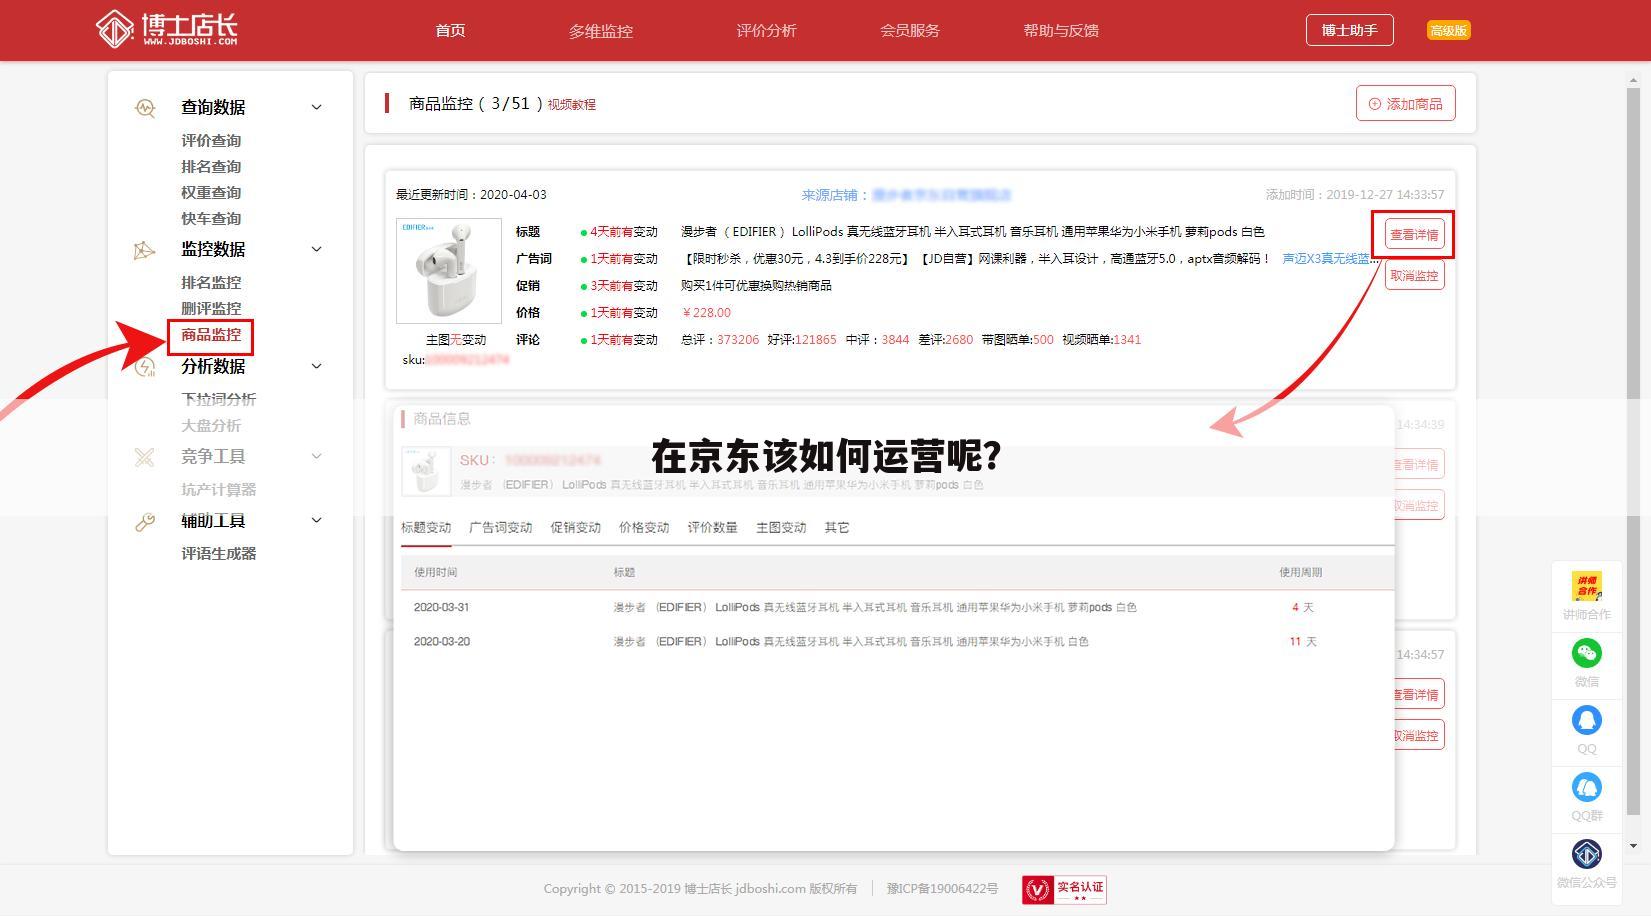Click 查看详情 for the EDIFIER LolliPods product
The image size is (1651, 916).
(1414, 235)
